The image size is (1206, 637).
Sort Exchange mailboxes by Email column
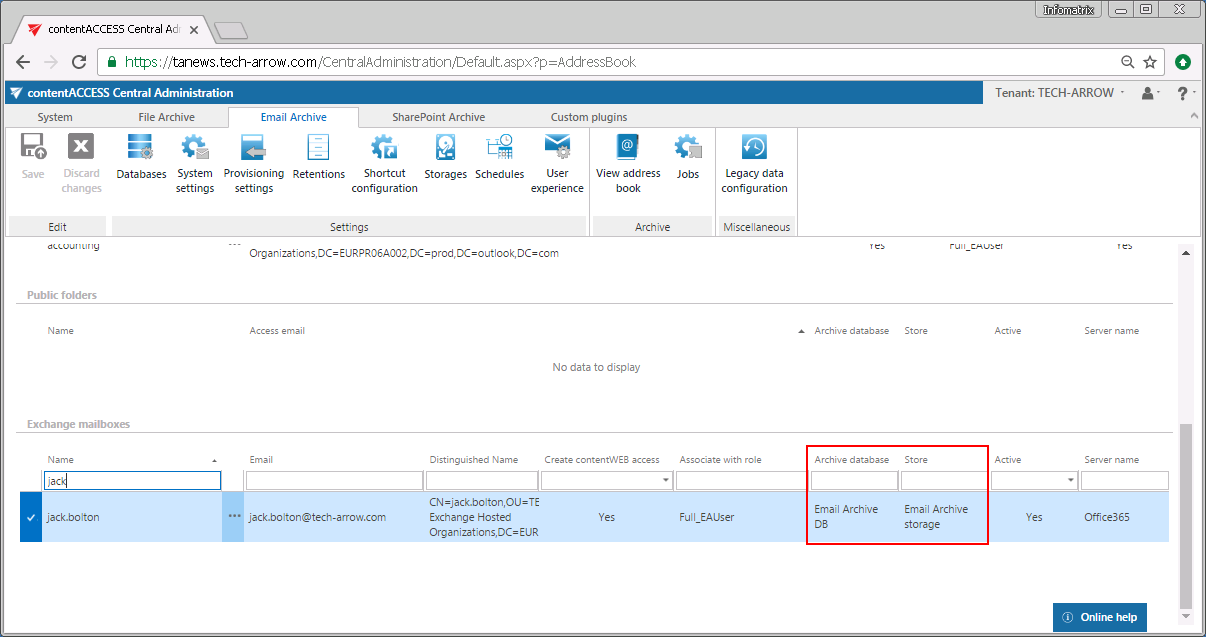(261, 460)
